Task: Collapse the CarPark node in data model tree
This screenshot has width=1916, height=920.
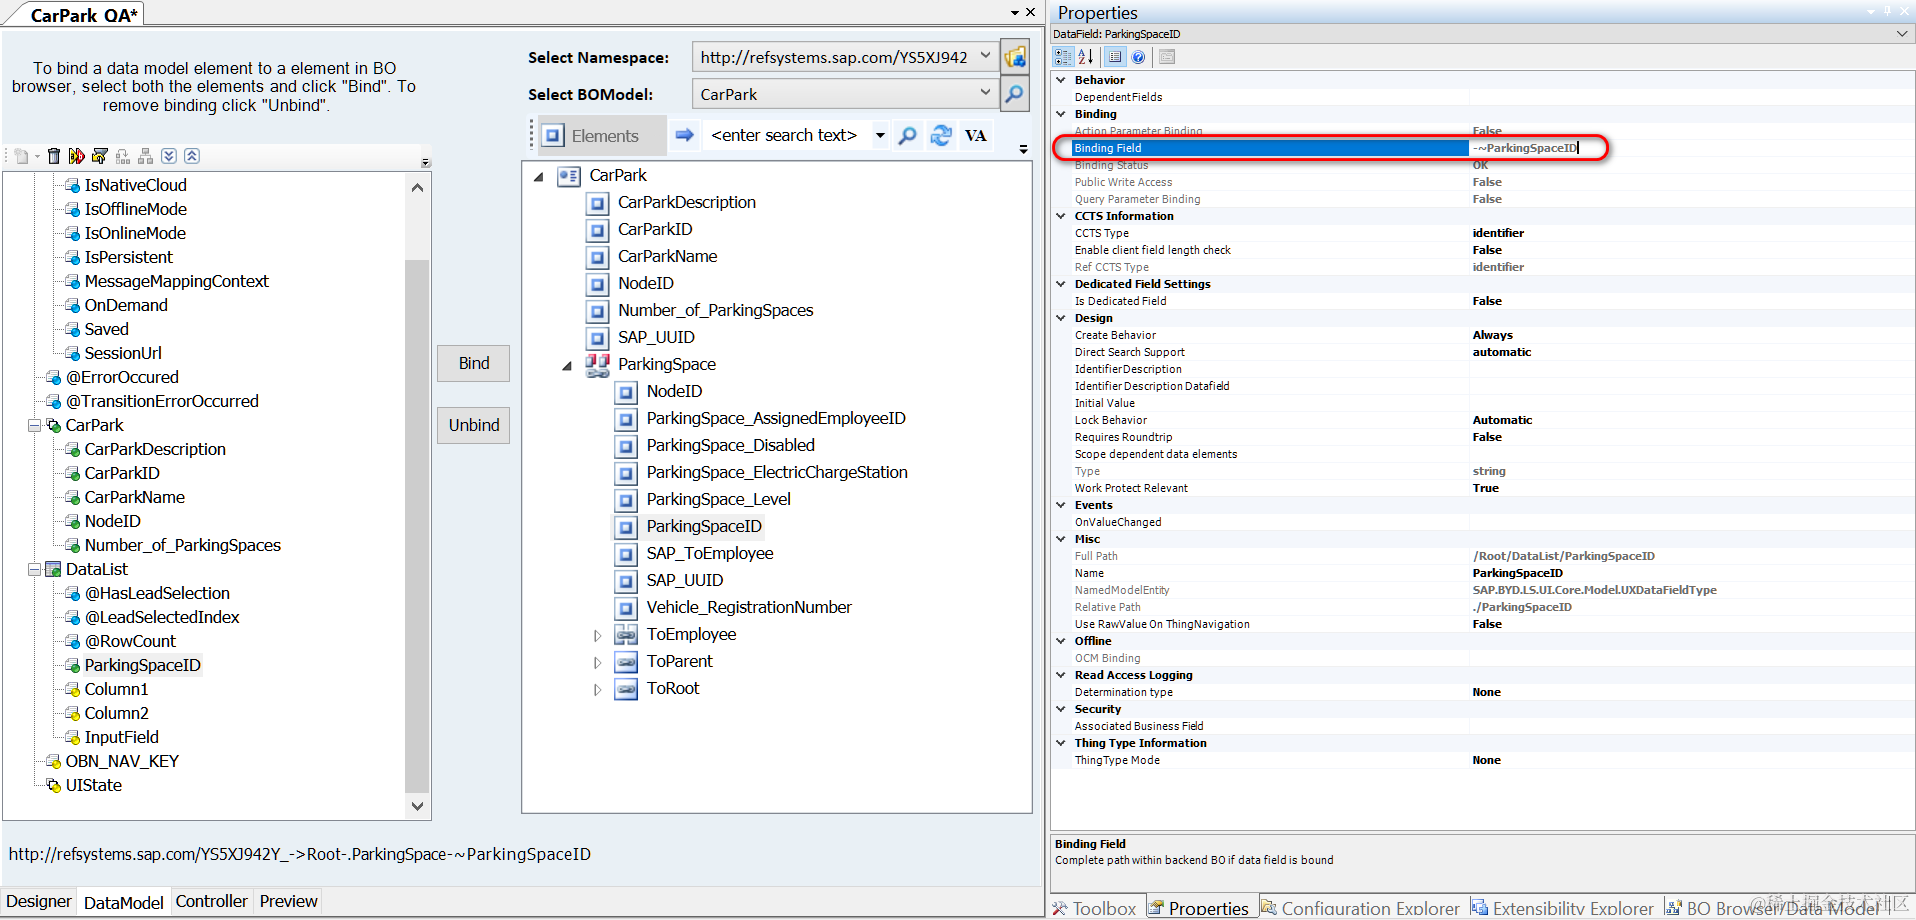Action: point(34,425)
